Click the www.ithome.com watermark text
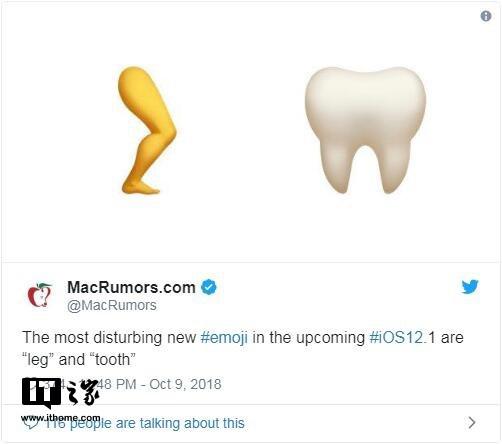This screenshot has width=502, height=444. point(60,418)
